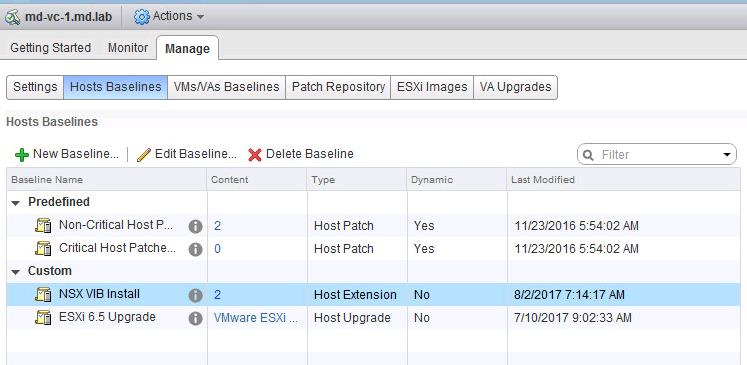Open the VA Upgrades sub-tab
The height and width of the screenshot is (365, 747).
click(x=515, y=87)
